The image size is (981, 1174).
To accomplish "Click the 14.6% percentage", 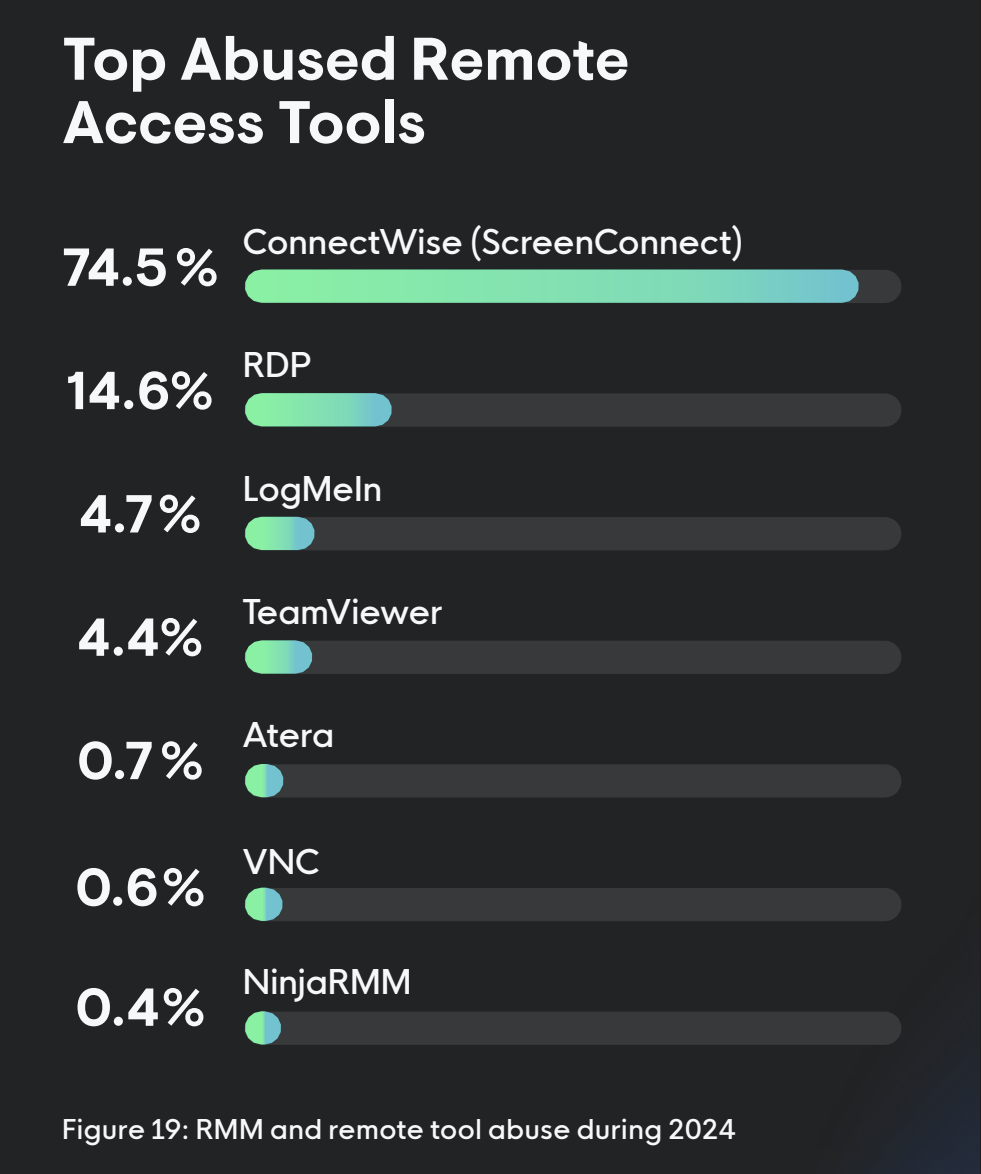I will 140,391.
